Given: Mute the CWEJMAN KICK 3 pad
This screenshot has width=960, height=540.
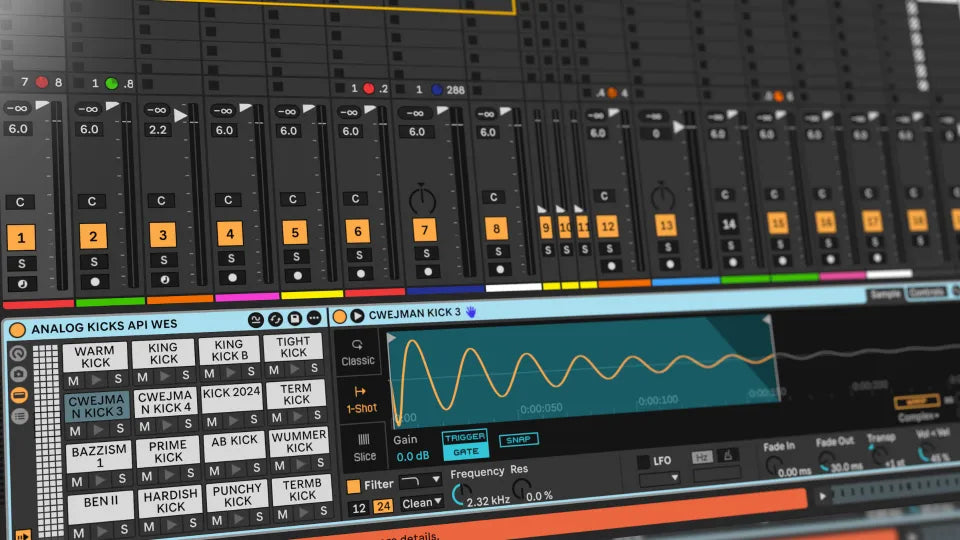Looking at the screenshot, I should 75,431.
